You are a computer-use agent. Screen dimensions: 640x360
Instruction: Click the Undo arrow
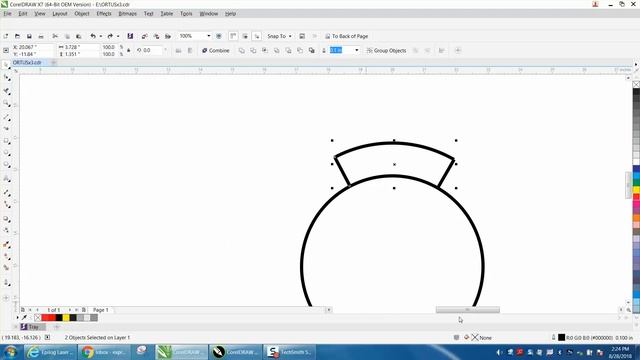pos(93,36)
